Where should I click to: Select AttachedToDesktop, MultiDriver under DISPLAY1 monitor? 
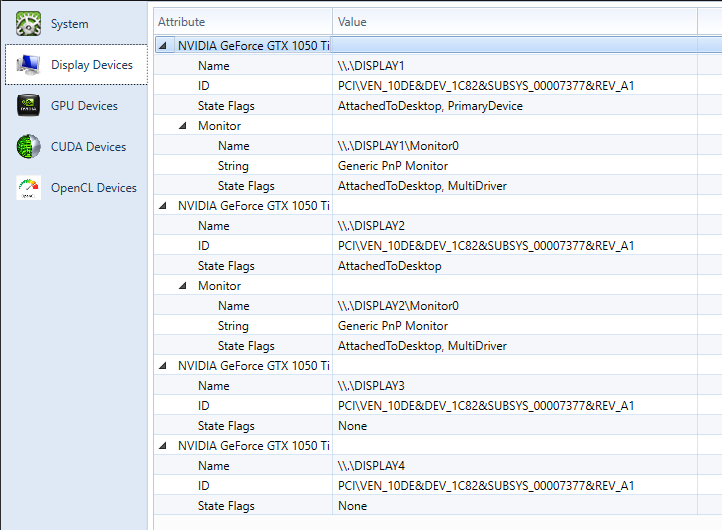[x=422, y=186]
